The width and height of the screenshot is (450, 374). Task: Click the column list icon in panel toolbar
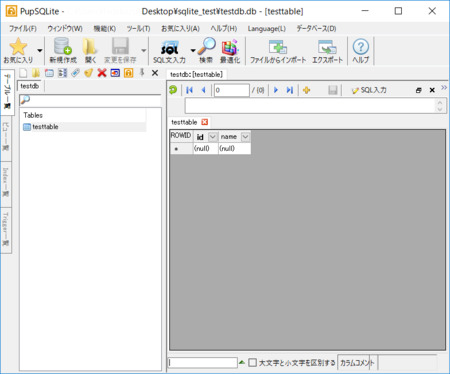(62, 73)
